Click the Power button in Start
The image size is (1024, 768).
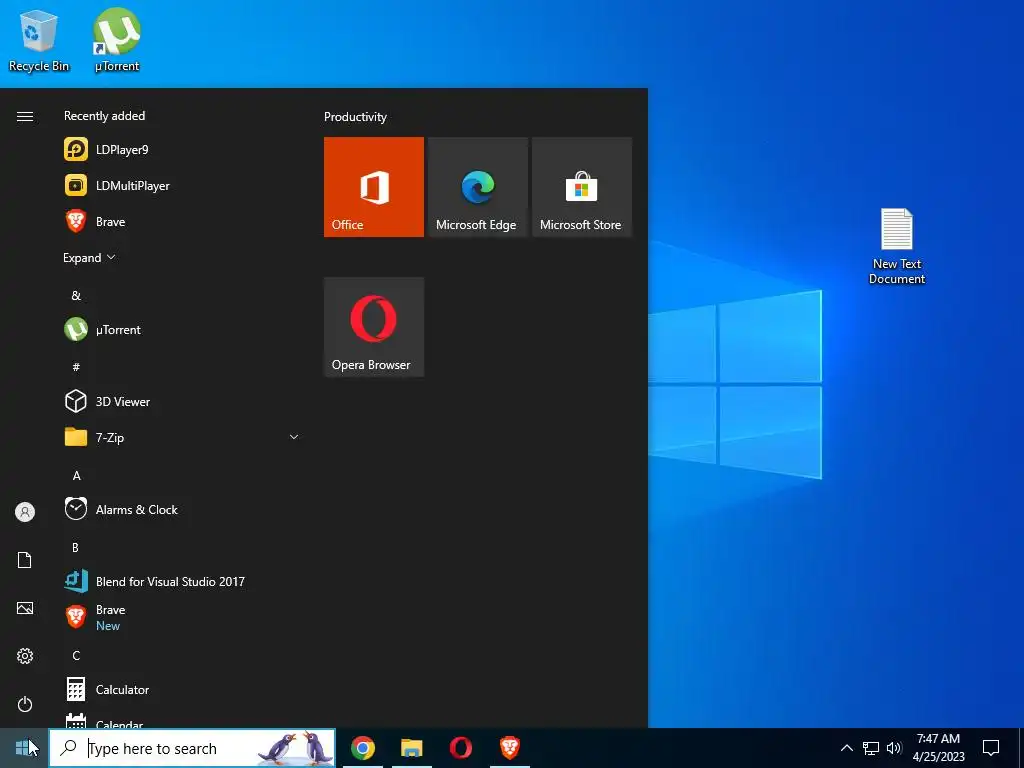coord(25,704)
